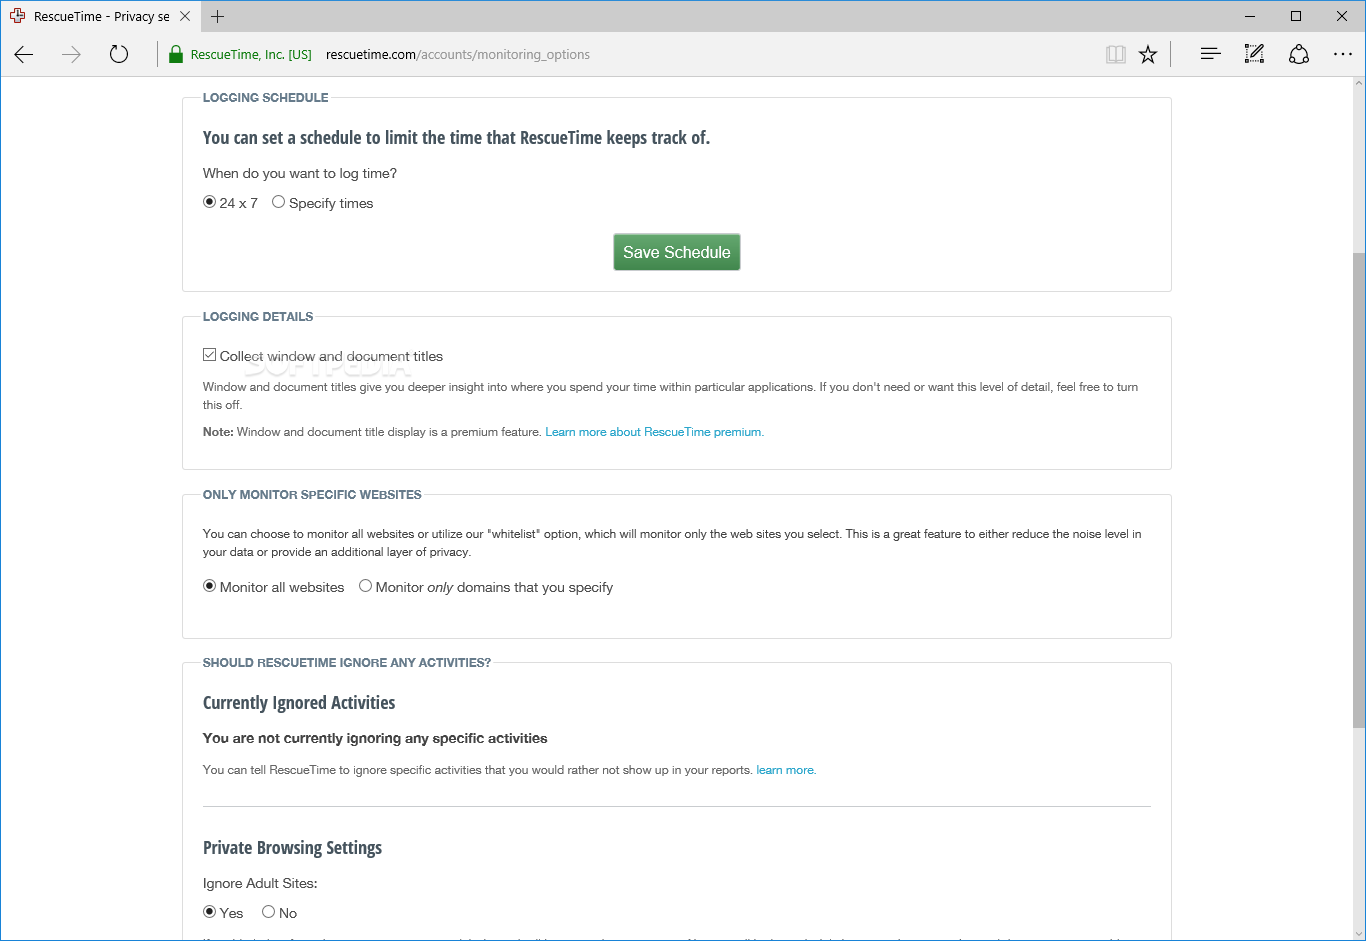1366x941 pixels.
Task: Choose No for Ignore Adult Sites
Action: [268, 912]
